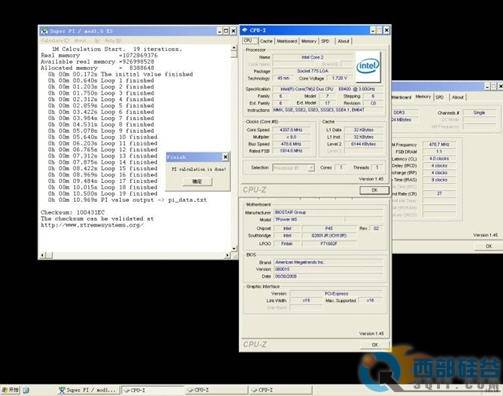Click OK in the CPU-Z memory window
This screenshot has height=396, width=503.
pos(489,246)
